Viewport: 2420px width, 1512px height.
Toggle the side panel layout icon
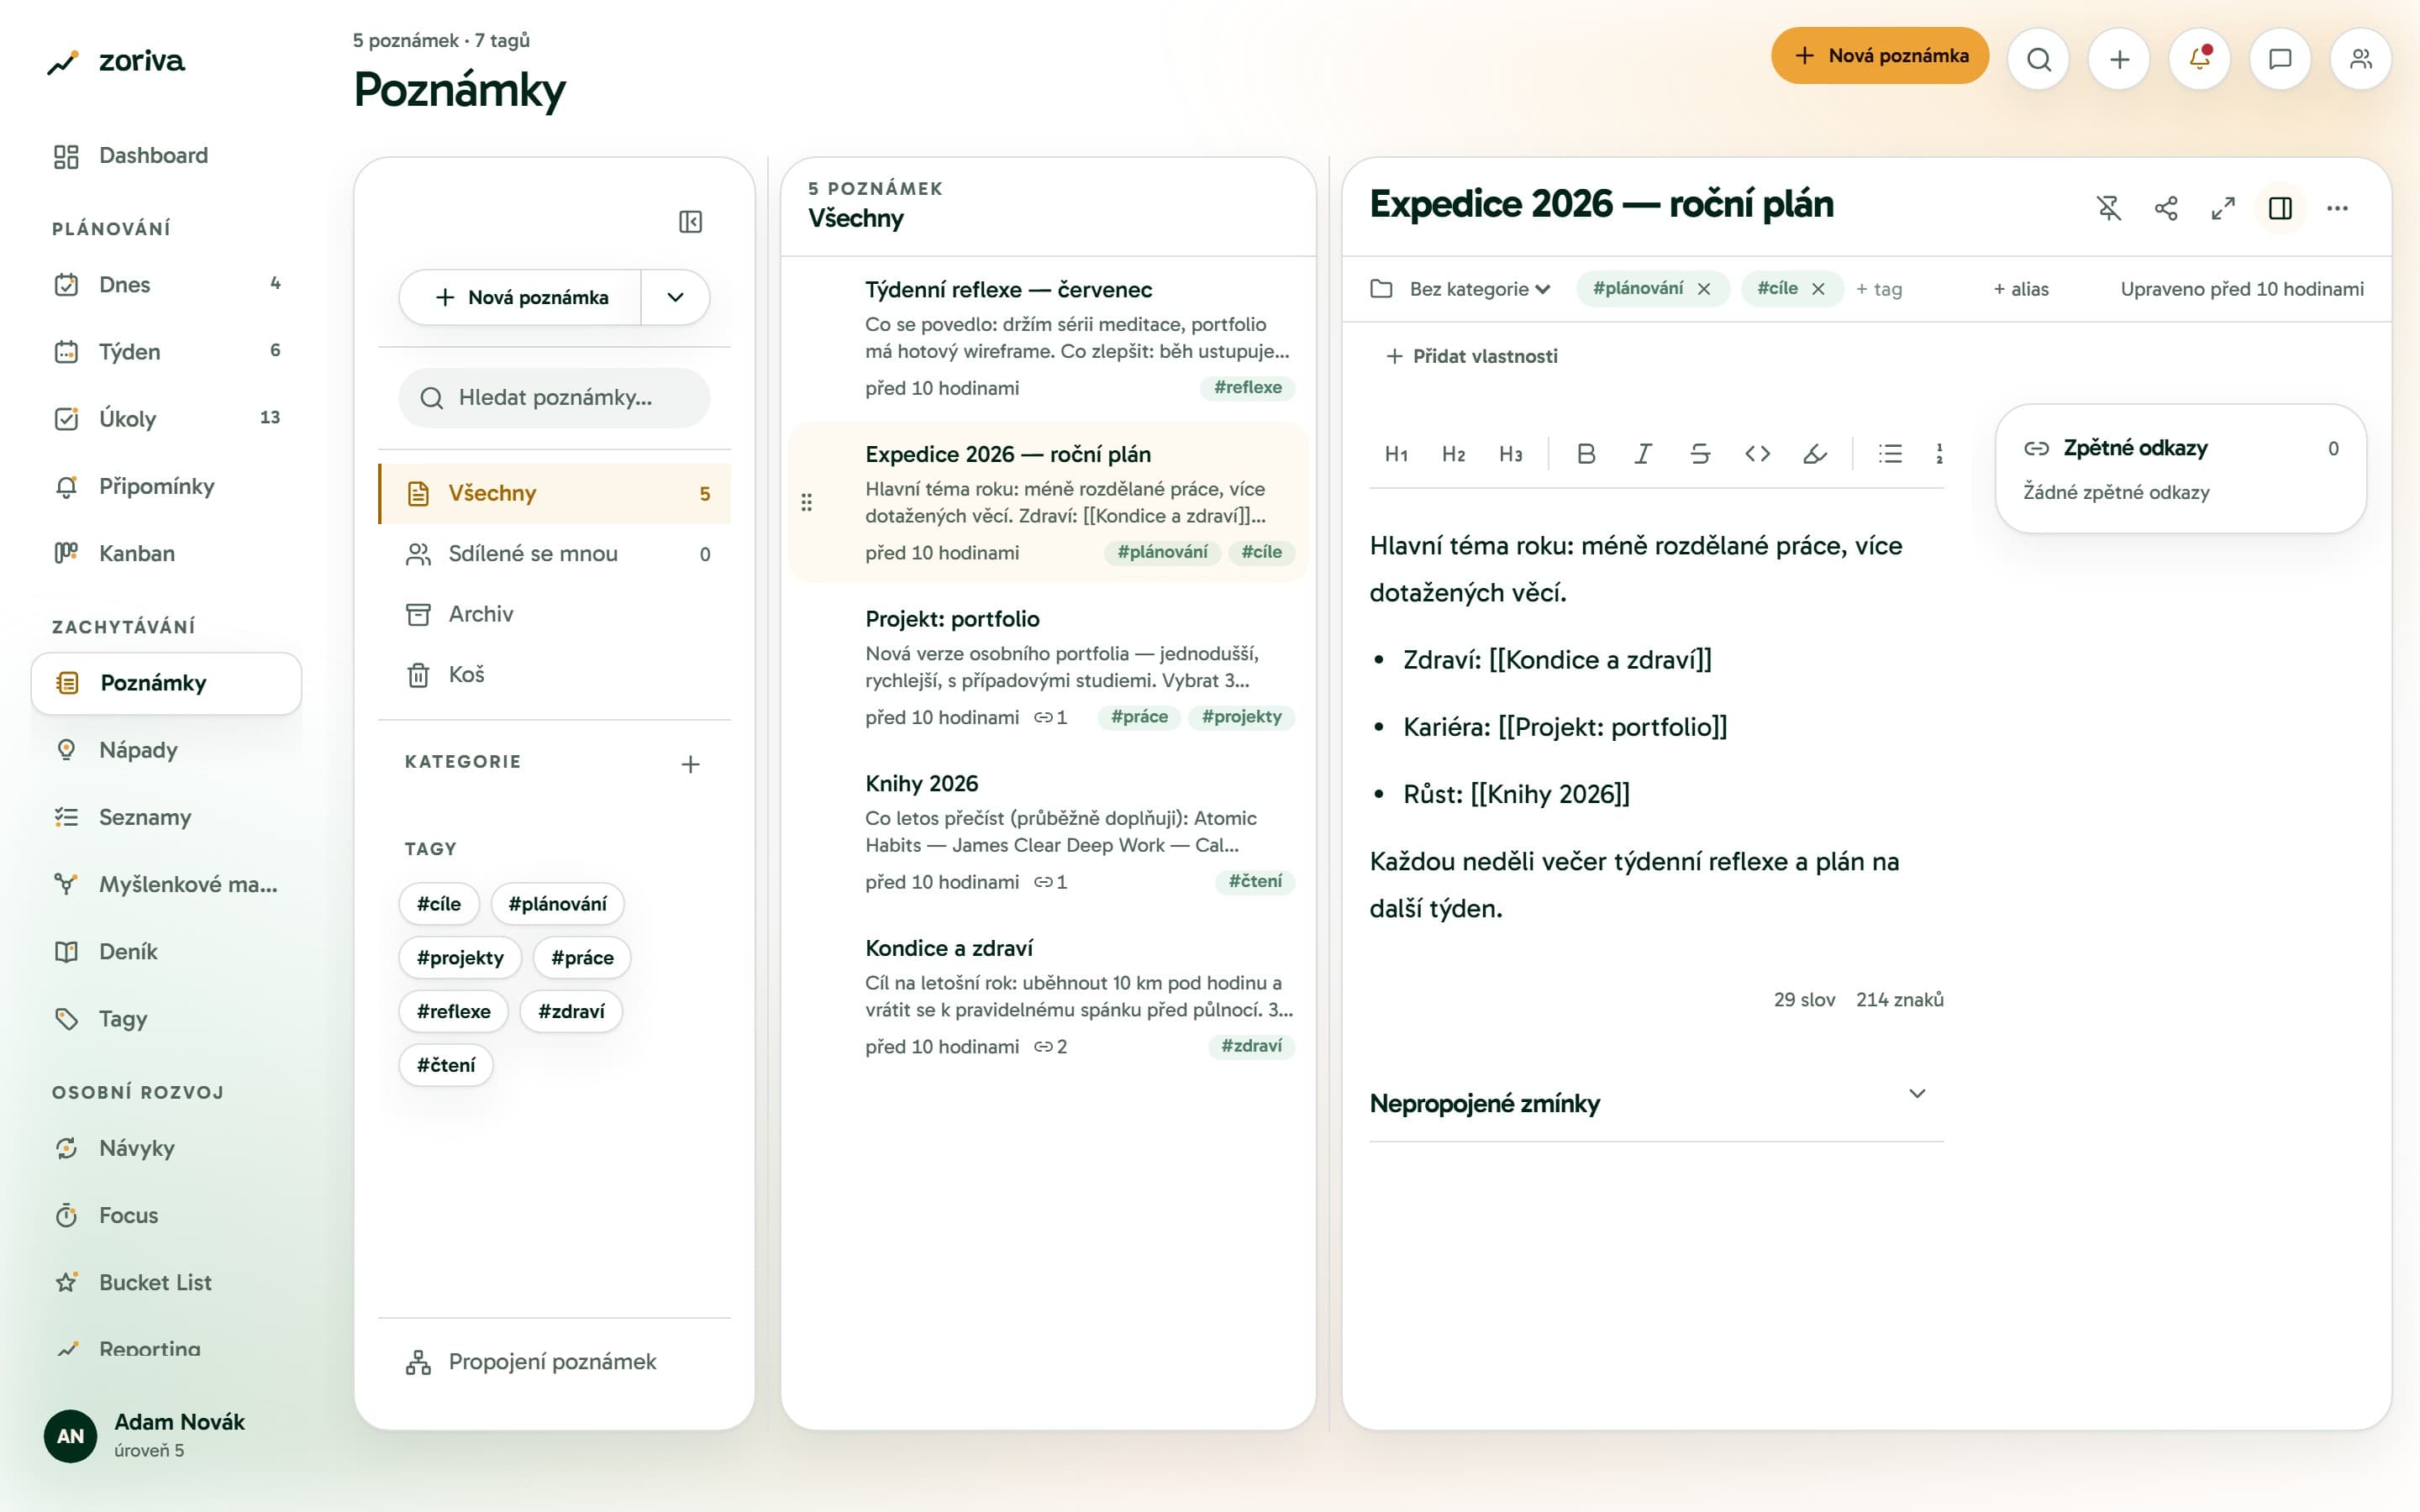2280,208
